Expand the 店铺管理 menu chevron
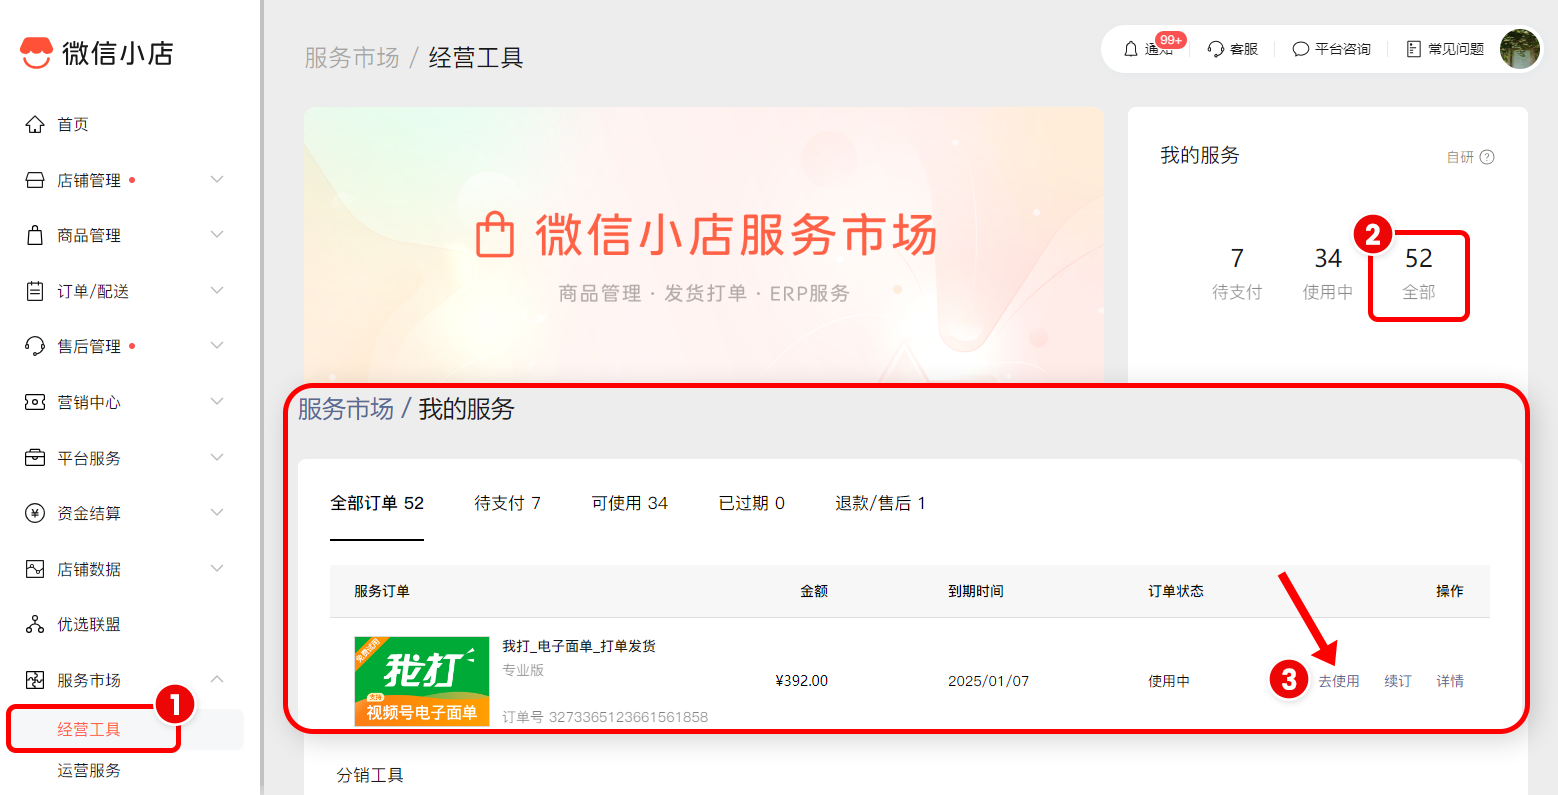The image size is (1558, 795). [217, 180]
